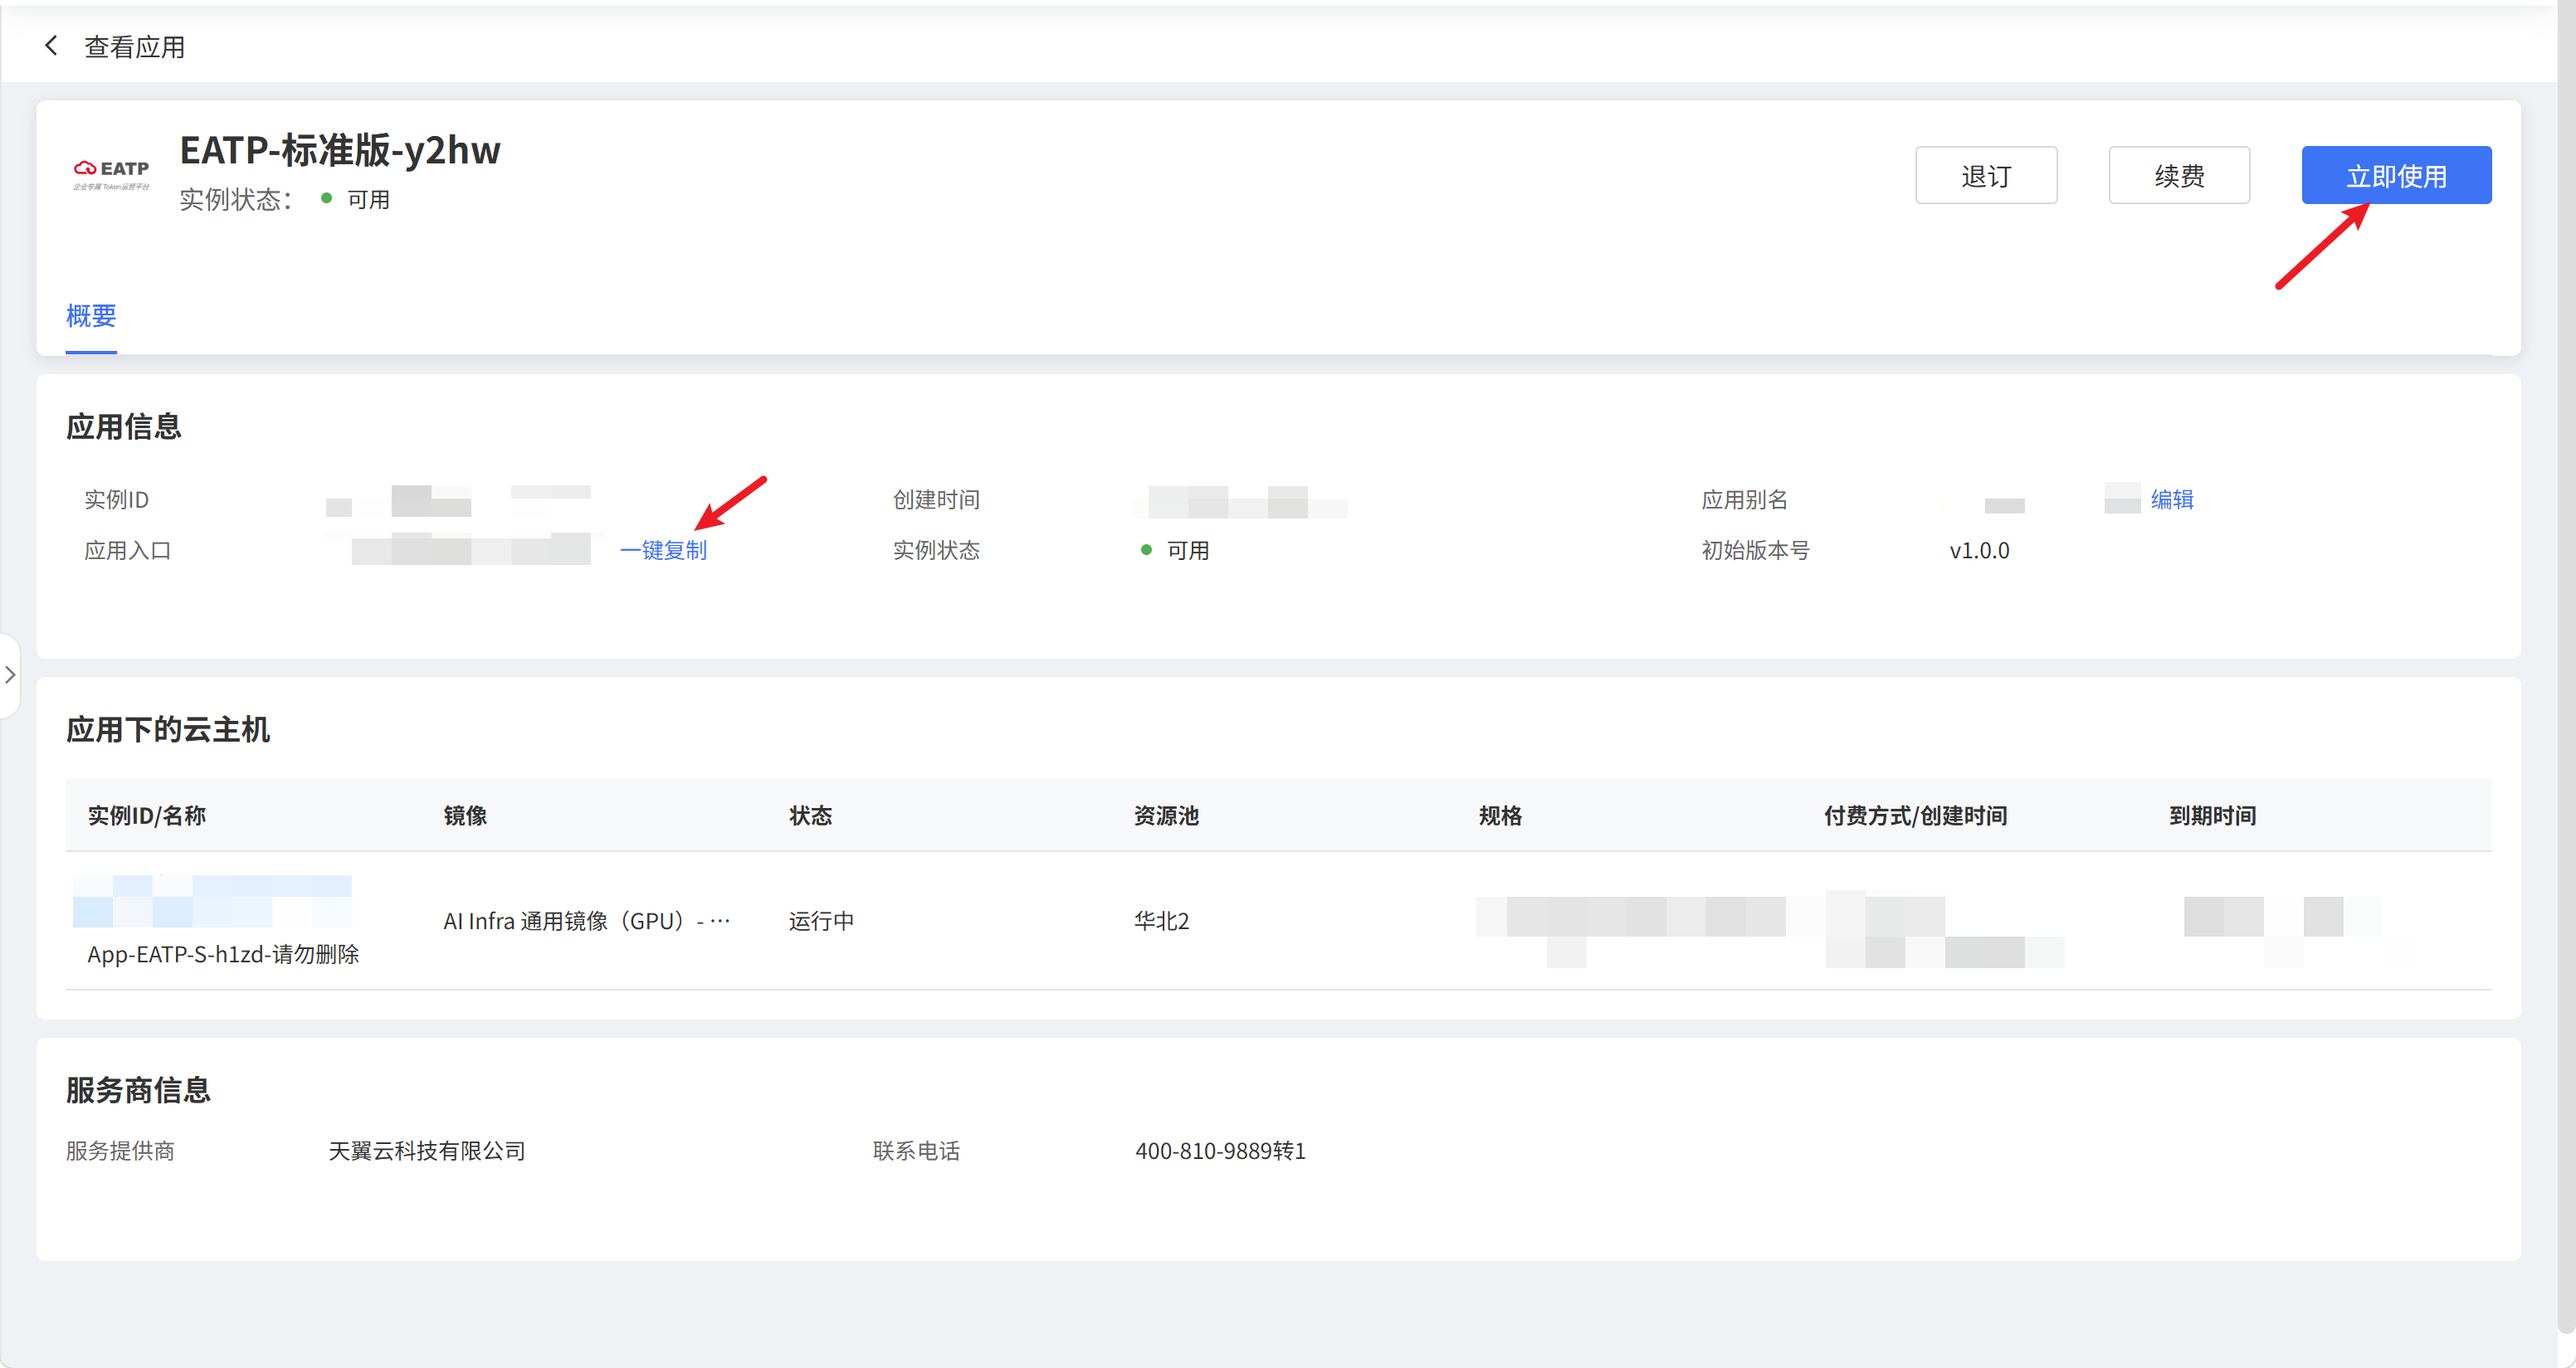The width and height of the screenshot is (2576, 1368).
Task: Click the 续费 button
Action: coord(2179,176)
